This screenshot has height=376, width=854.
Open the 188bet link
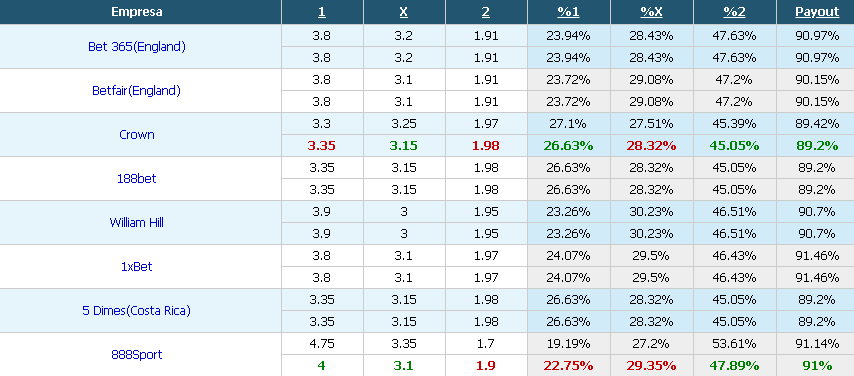[x=137, y=179]
